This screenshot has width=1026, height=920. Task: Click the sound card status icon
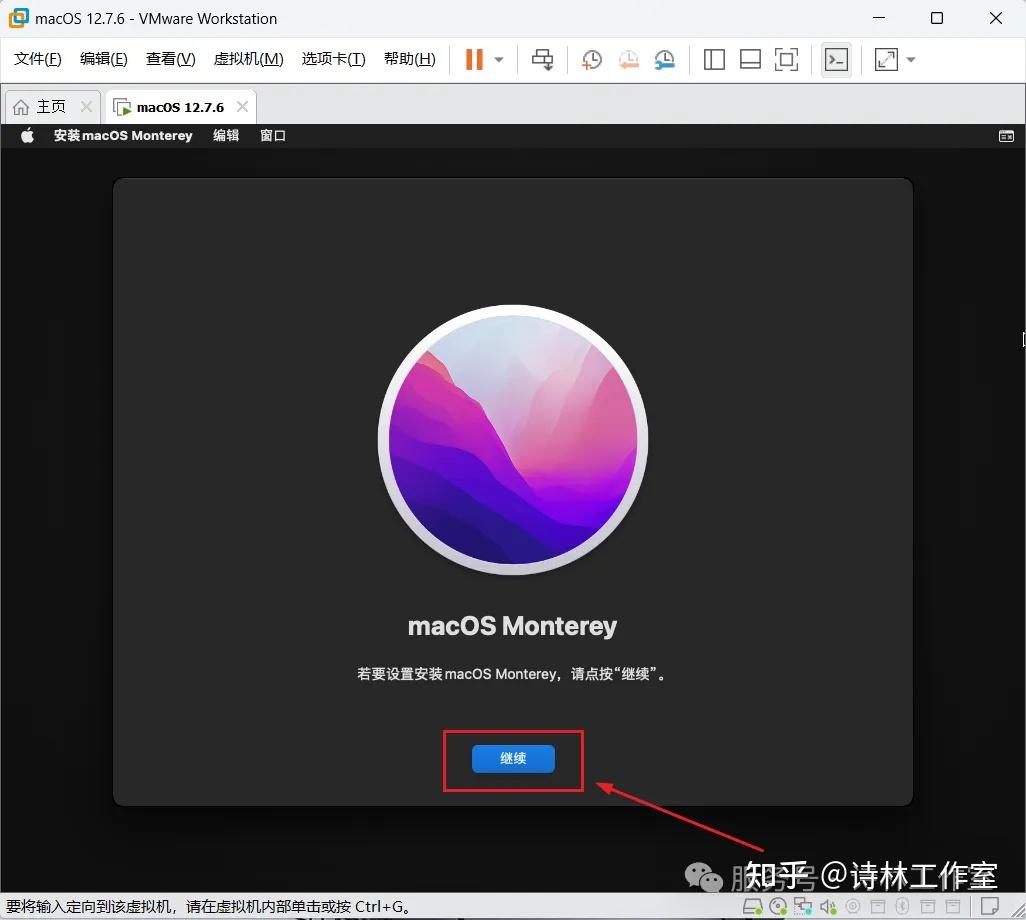[x=828, y=906]
